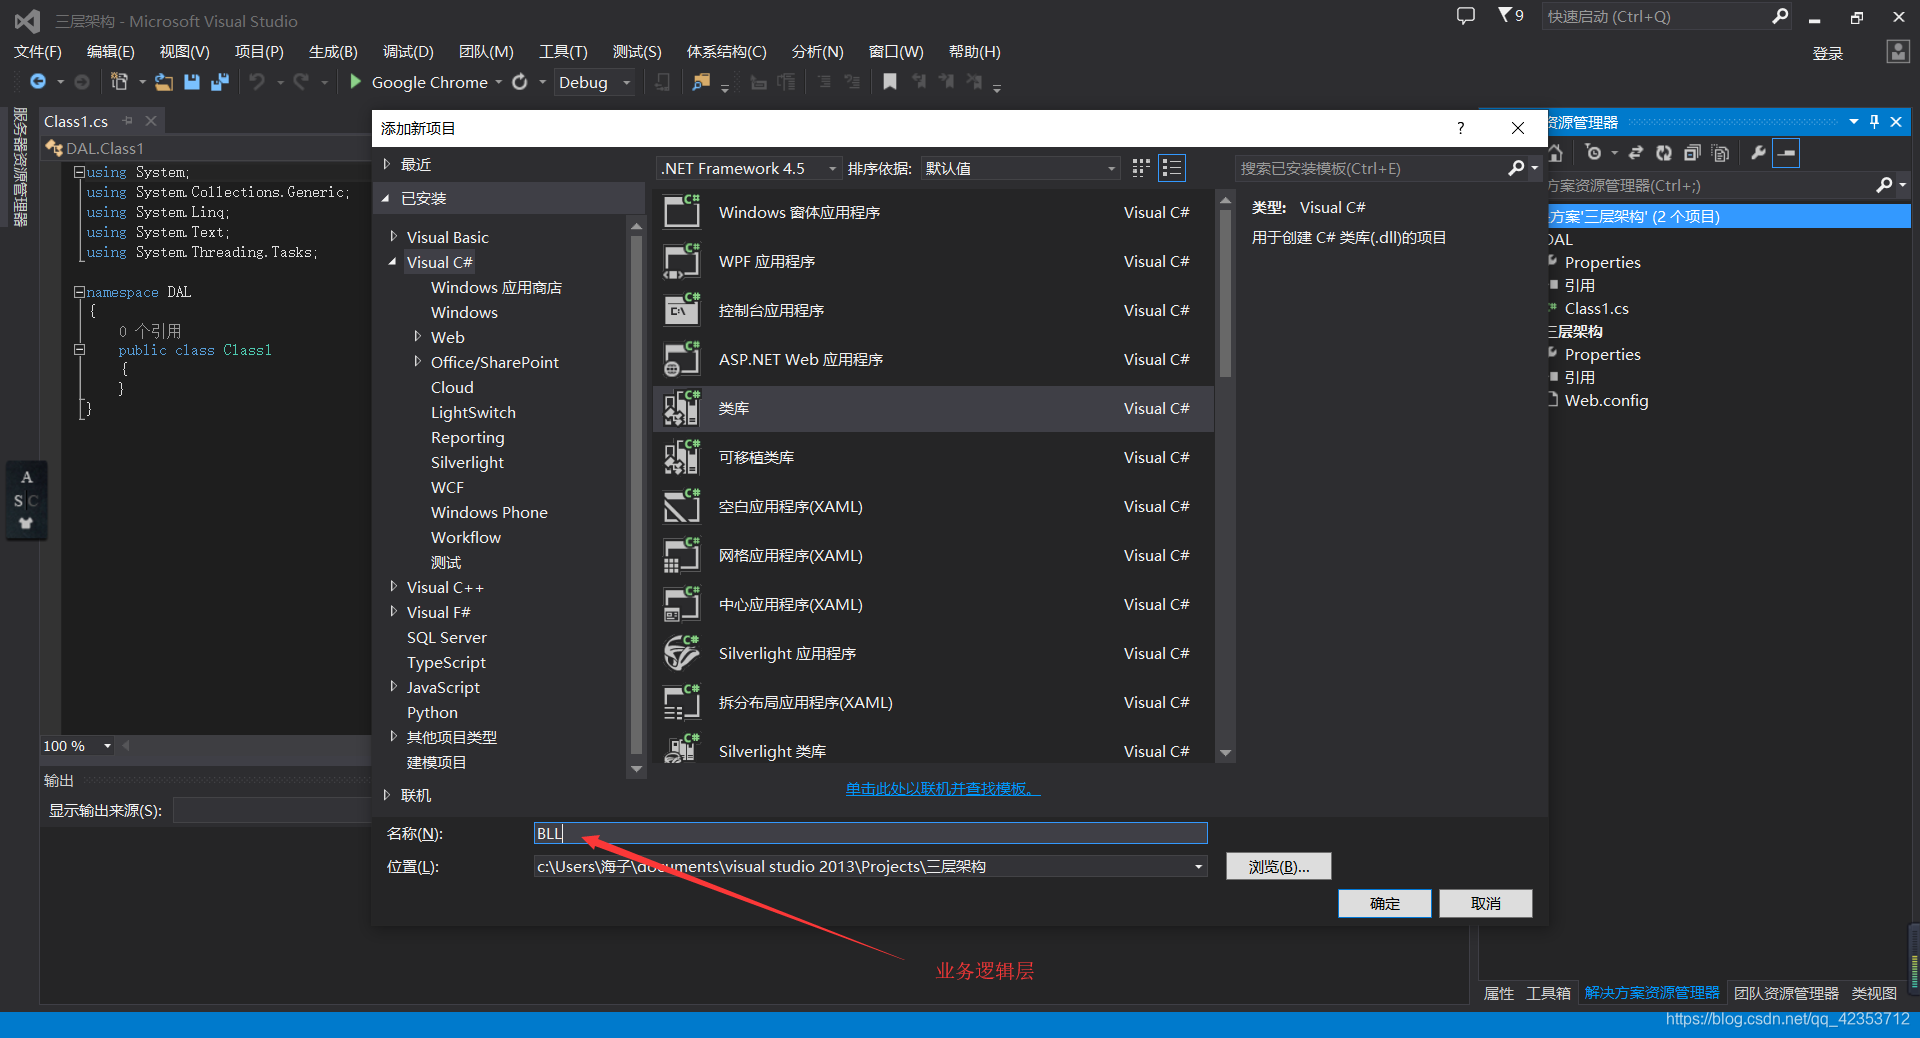The height and width of the screenshot is (1038, 1920).
Task: Click the 登录 sign-in link
Action: click(1827, 53)
